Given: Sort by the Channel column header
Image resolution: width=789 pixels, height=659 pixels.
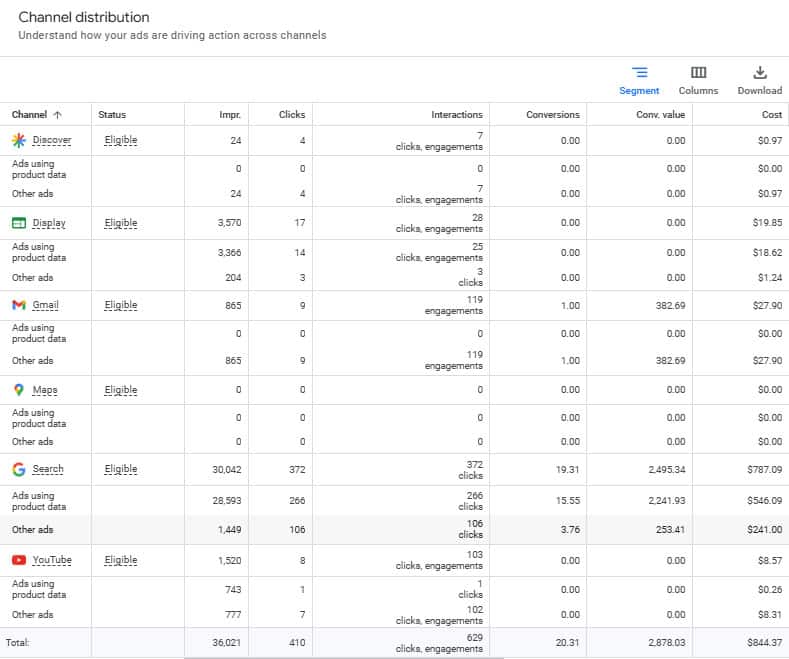Looking at the screenshot, I should [x=30, y=115].
